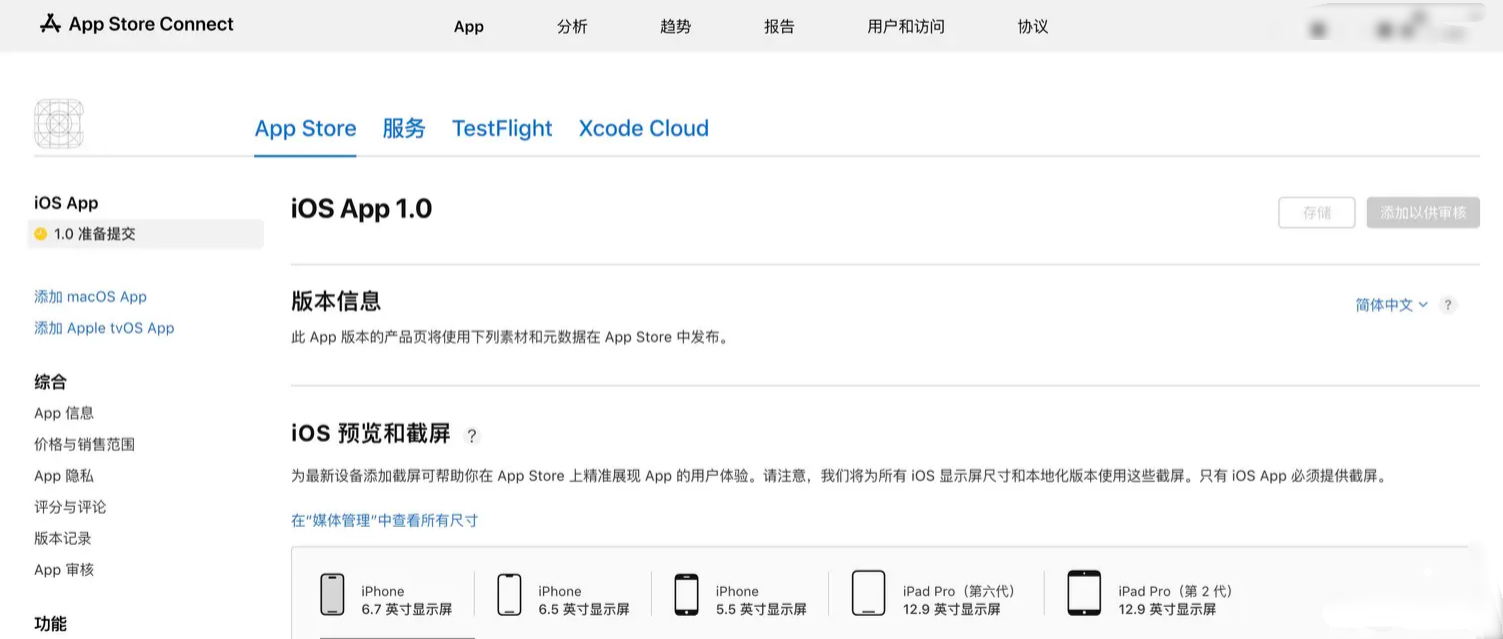
Task: Open 在"媒体管理"中查看所有尺寸 link
Action: (x=384, y=520)
